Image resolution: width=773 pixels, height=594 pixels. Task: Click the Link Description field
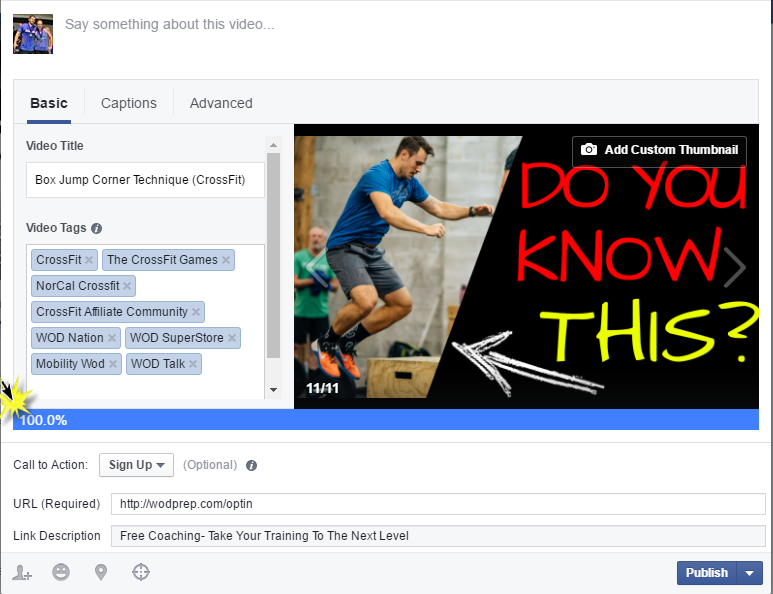438,536
